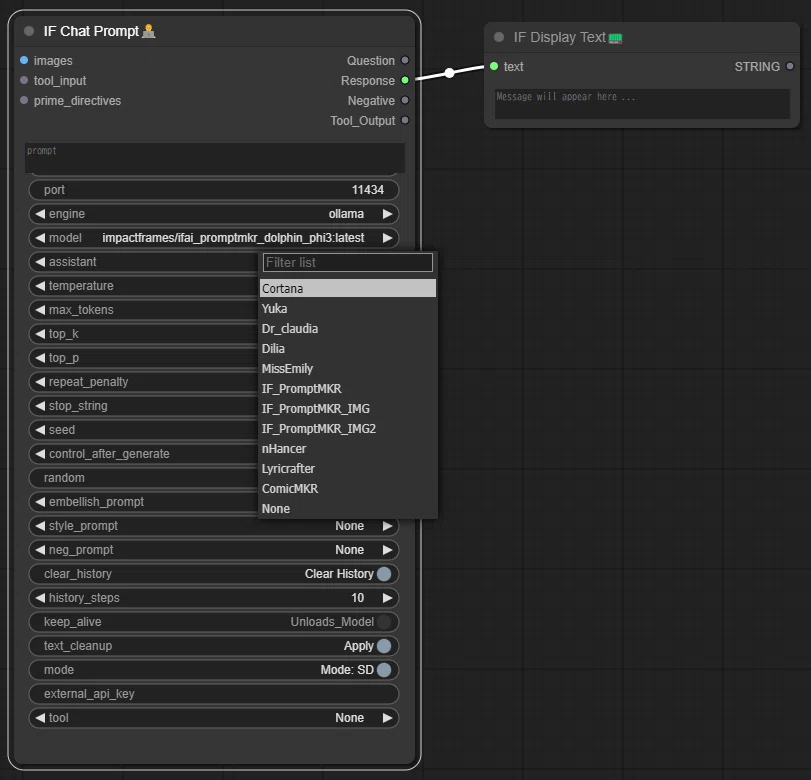Collapse the IF Display Text node dot
The height and width of the screenshot is (780, 811).
click(x=499, y=37)
